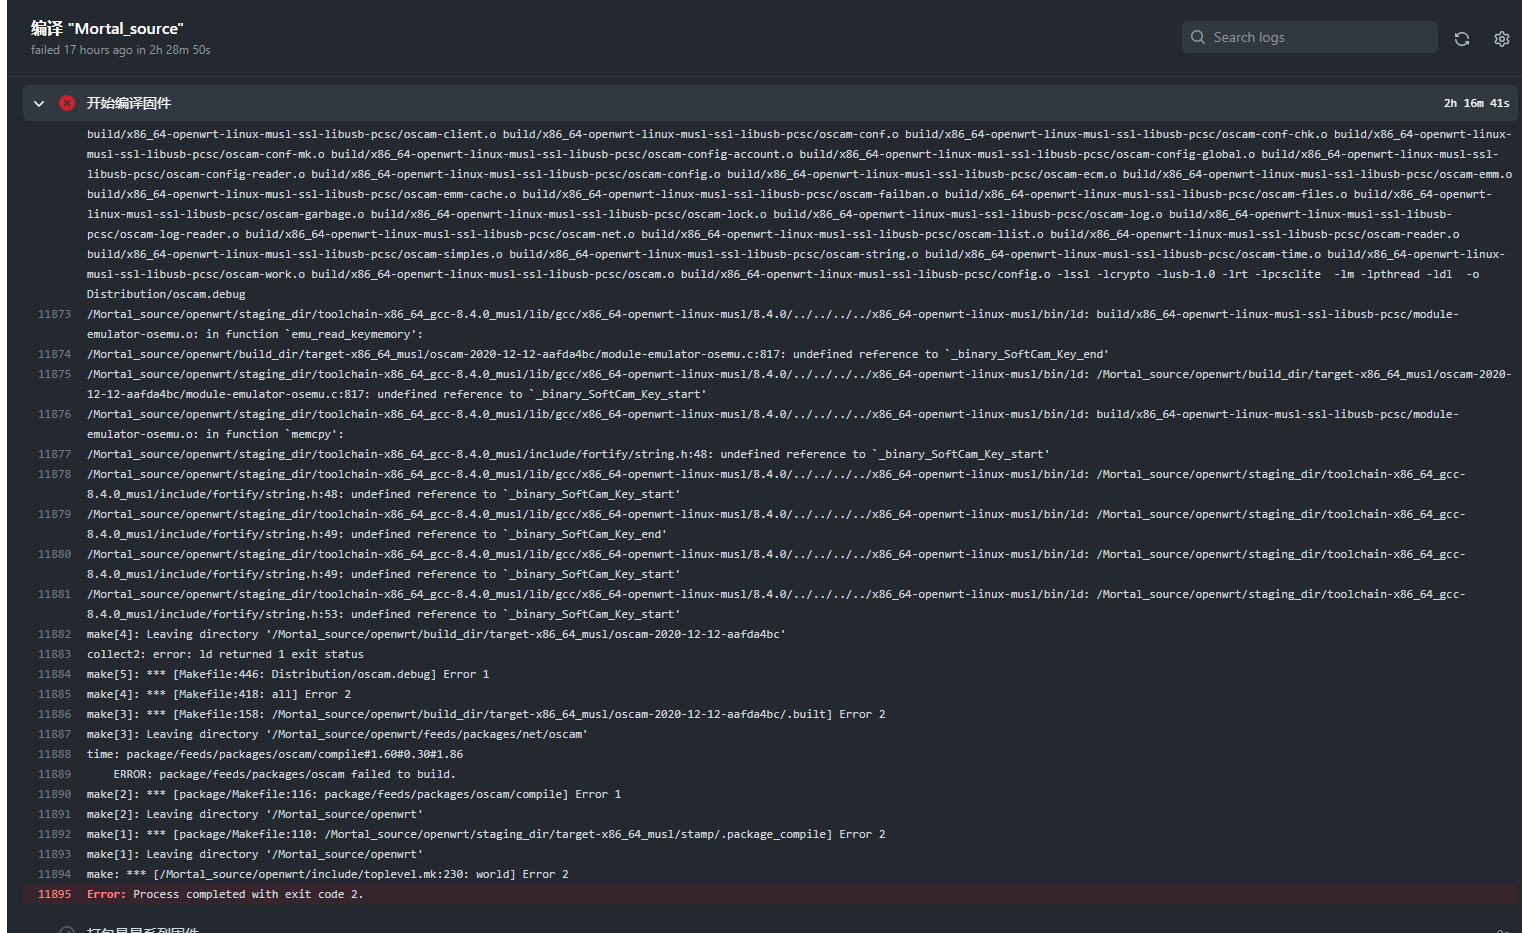
Task: Click line number 11873 in the log
Action: pyautogui.click(x=54, y=313)
